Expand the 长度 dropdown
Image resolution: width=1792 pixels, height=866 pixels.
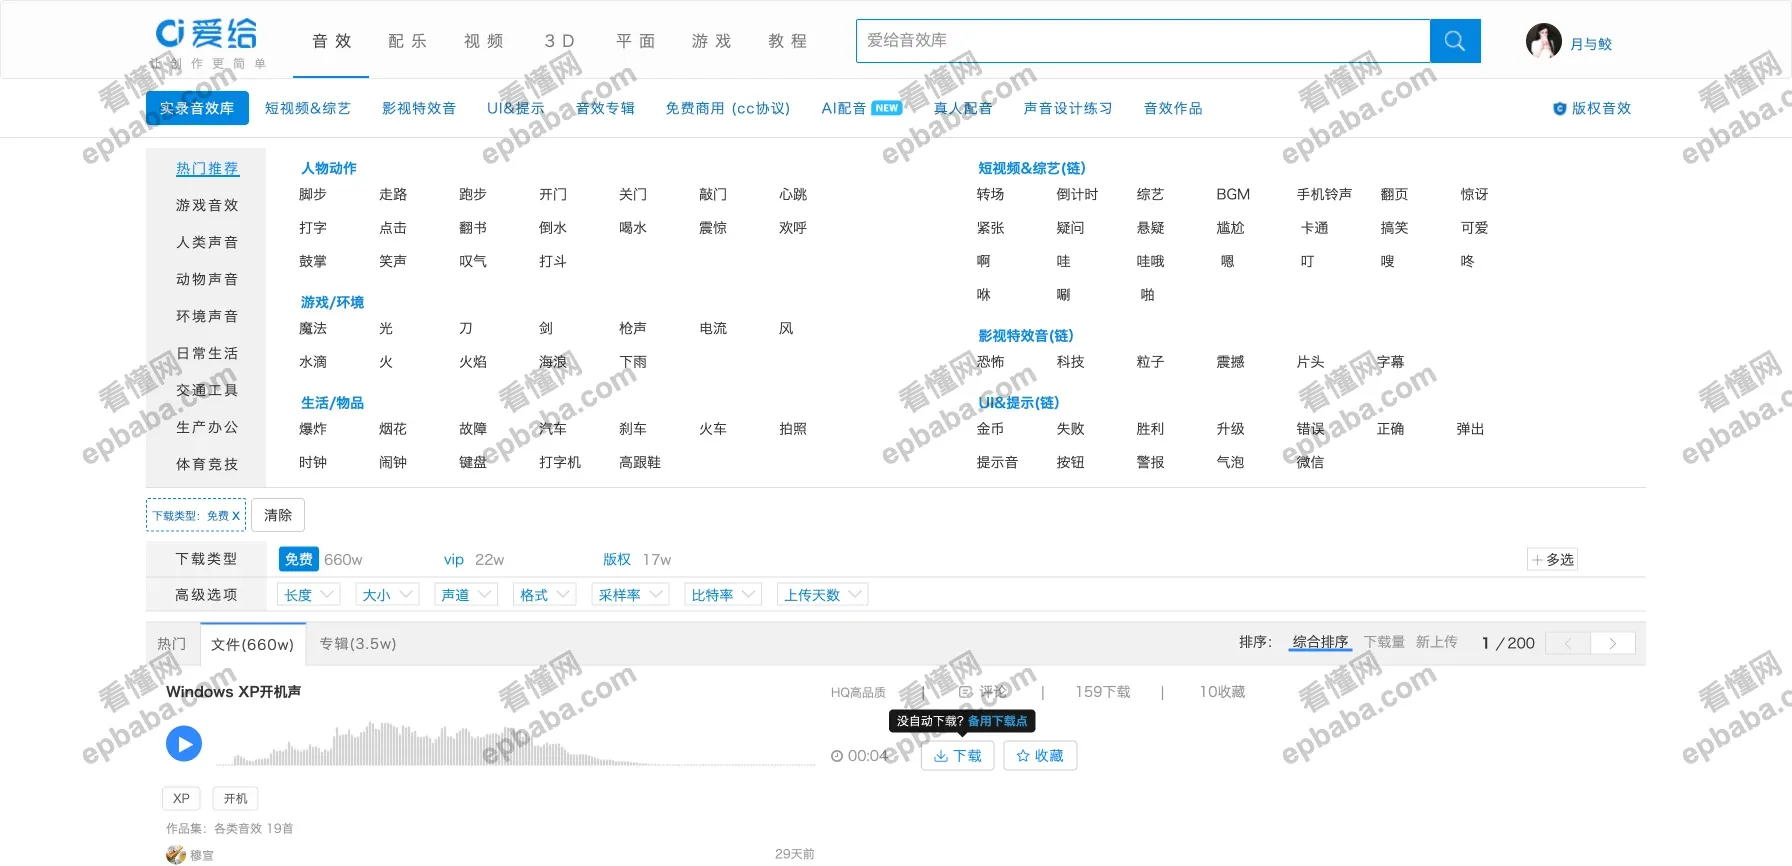point(308,595)
